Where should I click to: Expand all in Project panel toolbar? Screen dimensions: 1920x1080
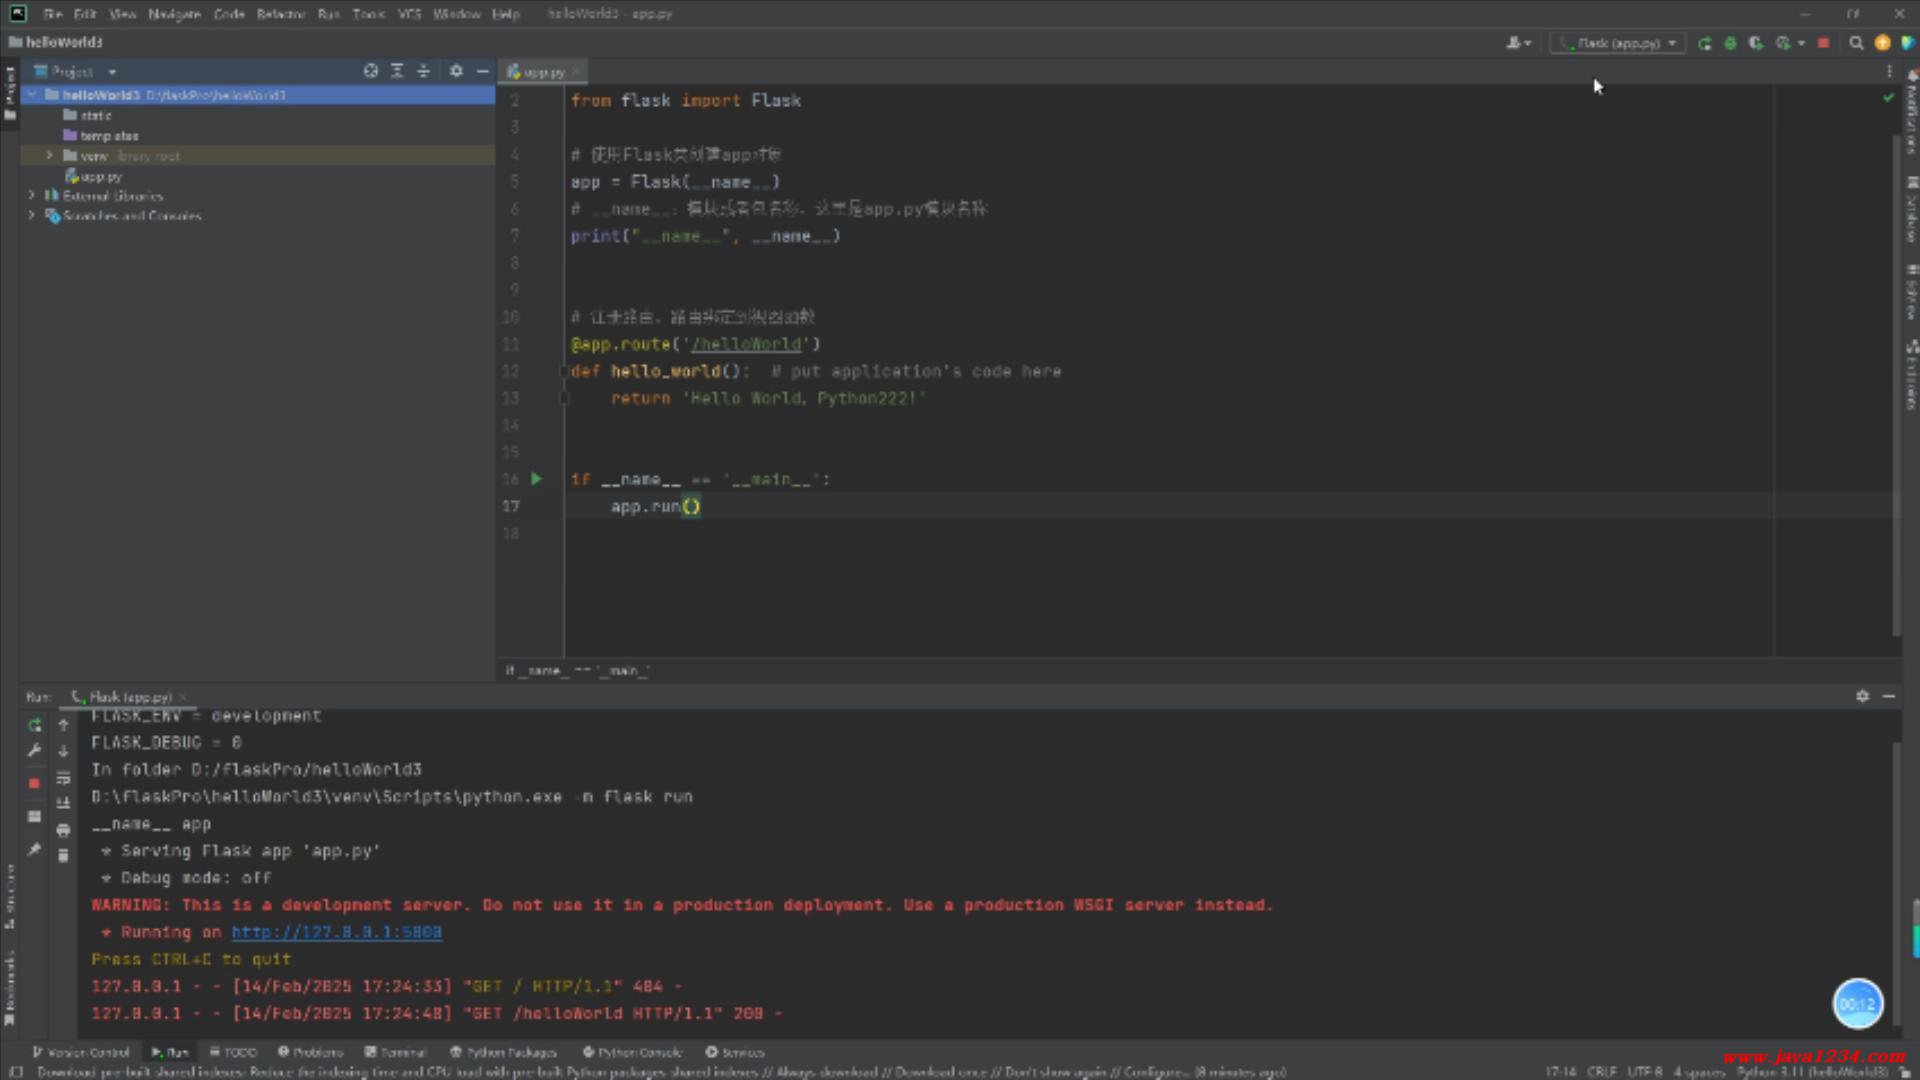397,71
